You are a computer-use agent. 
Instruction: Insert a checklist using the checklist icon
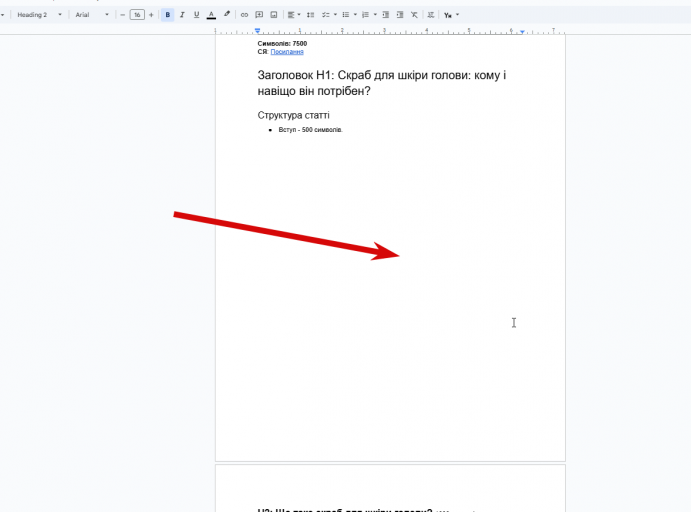click(x=325, y=15)
